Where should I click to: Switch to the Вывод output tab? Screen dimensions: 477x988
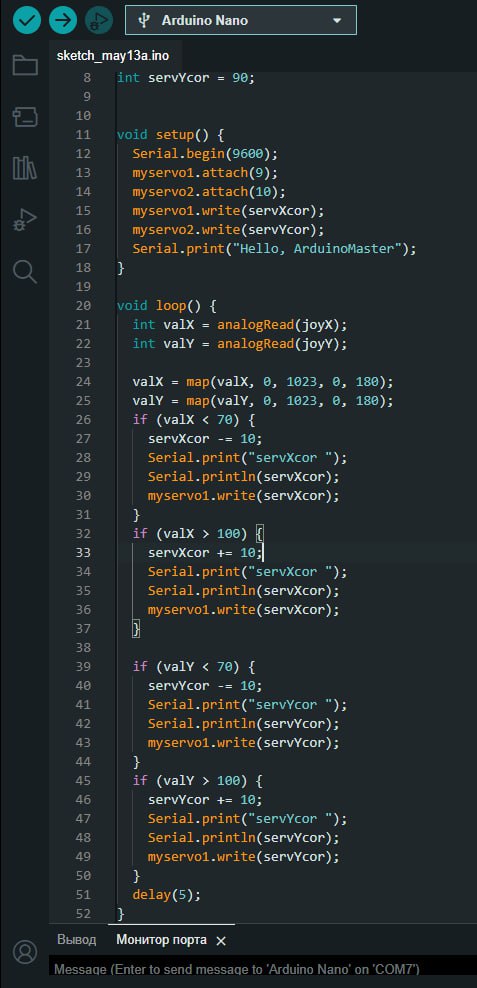77,940
